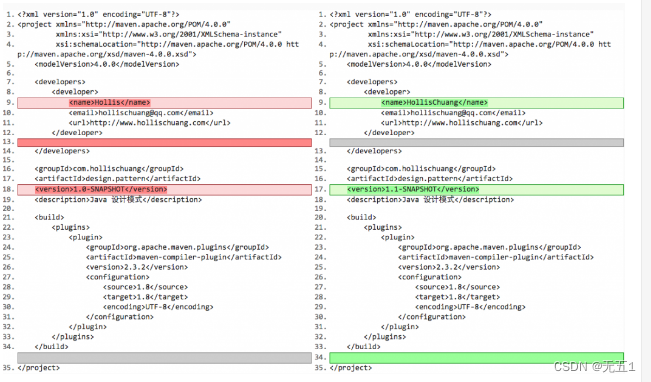Click <modelVersion>4.0.0</modelVersion> in the left pane
Screen dimensions: 651x382
click(x=107, y=64)
